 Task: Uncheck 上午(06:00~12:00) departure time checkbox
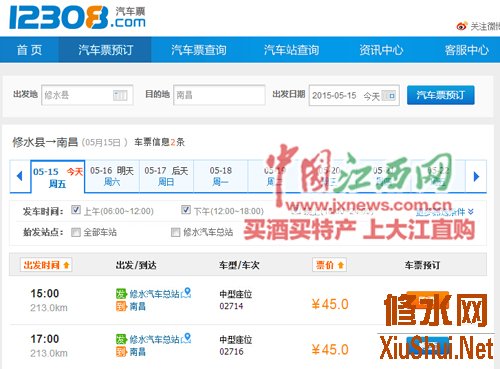point(76,210)
